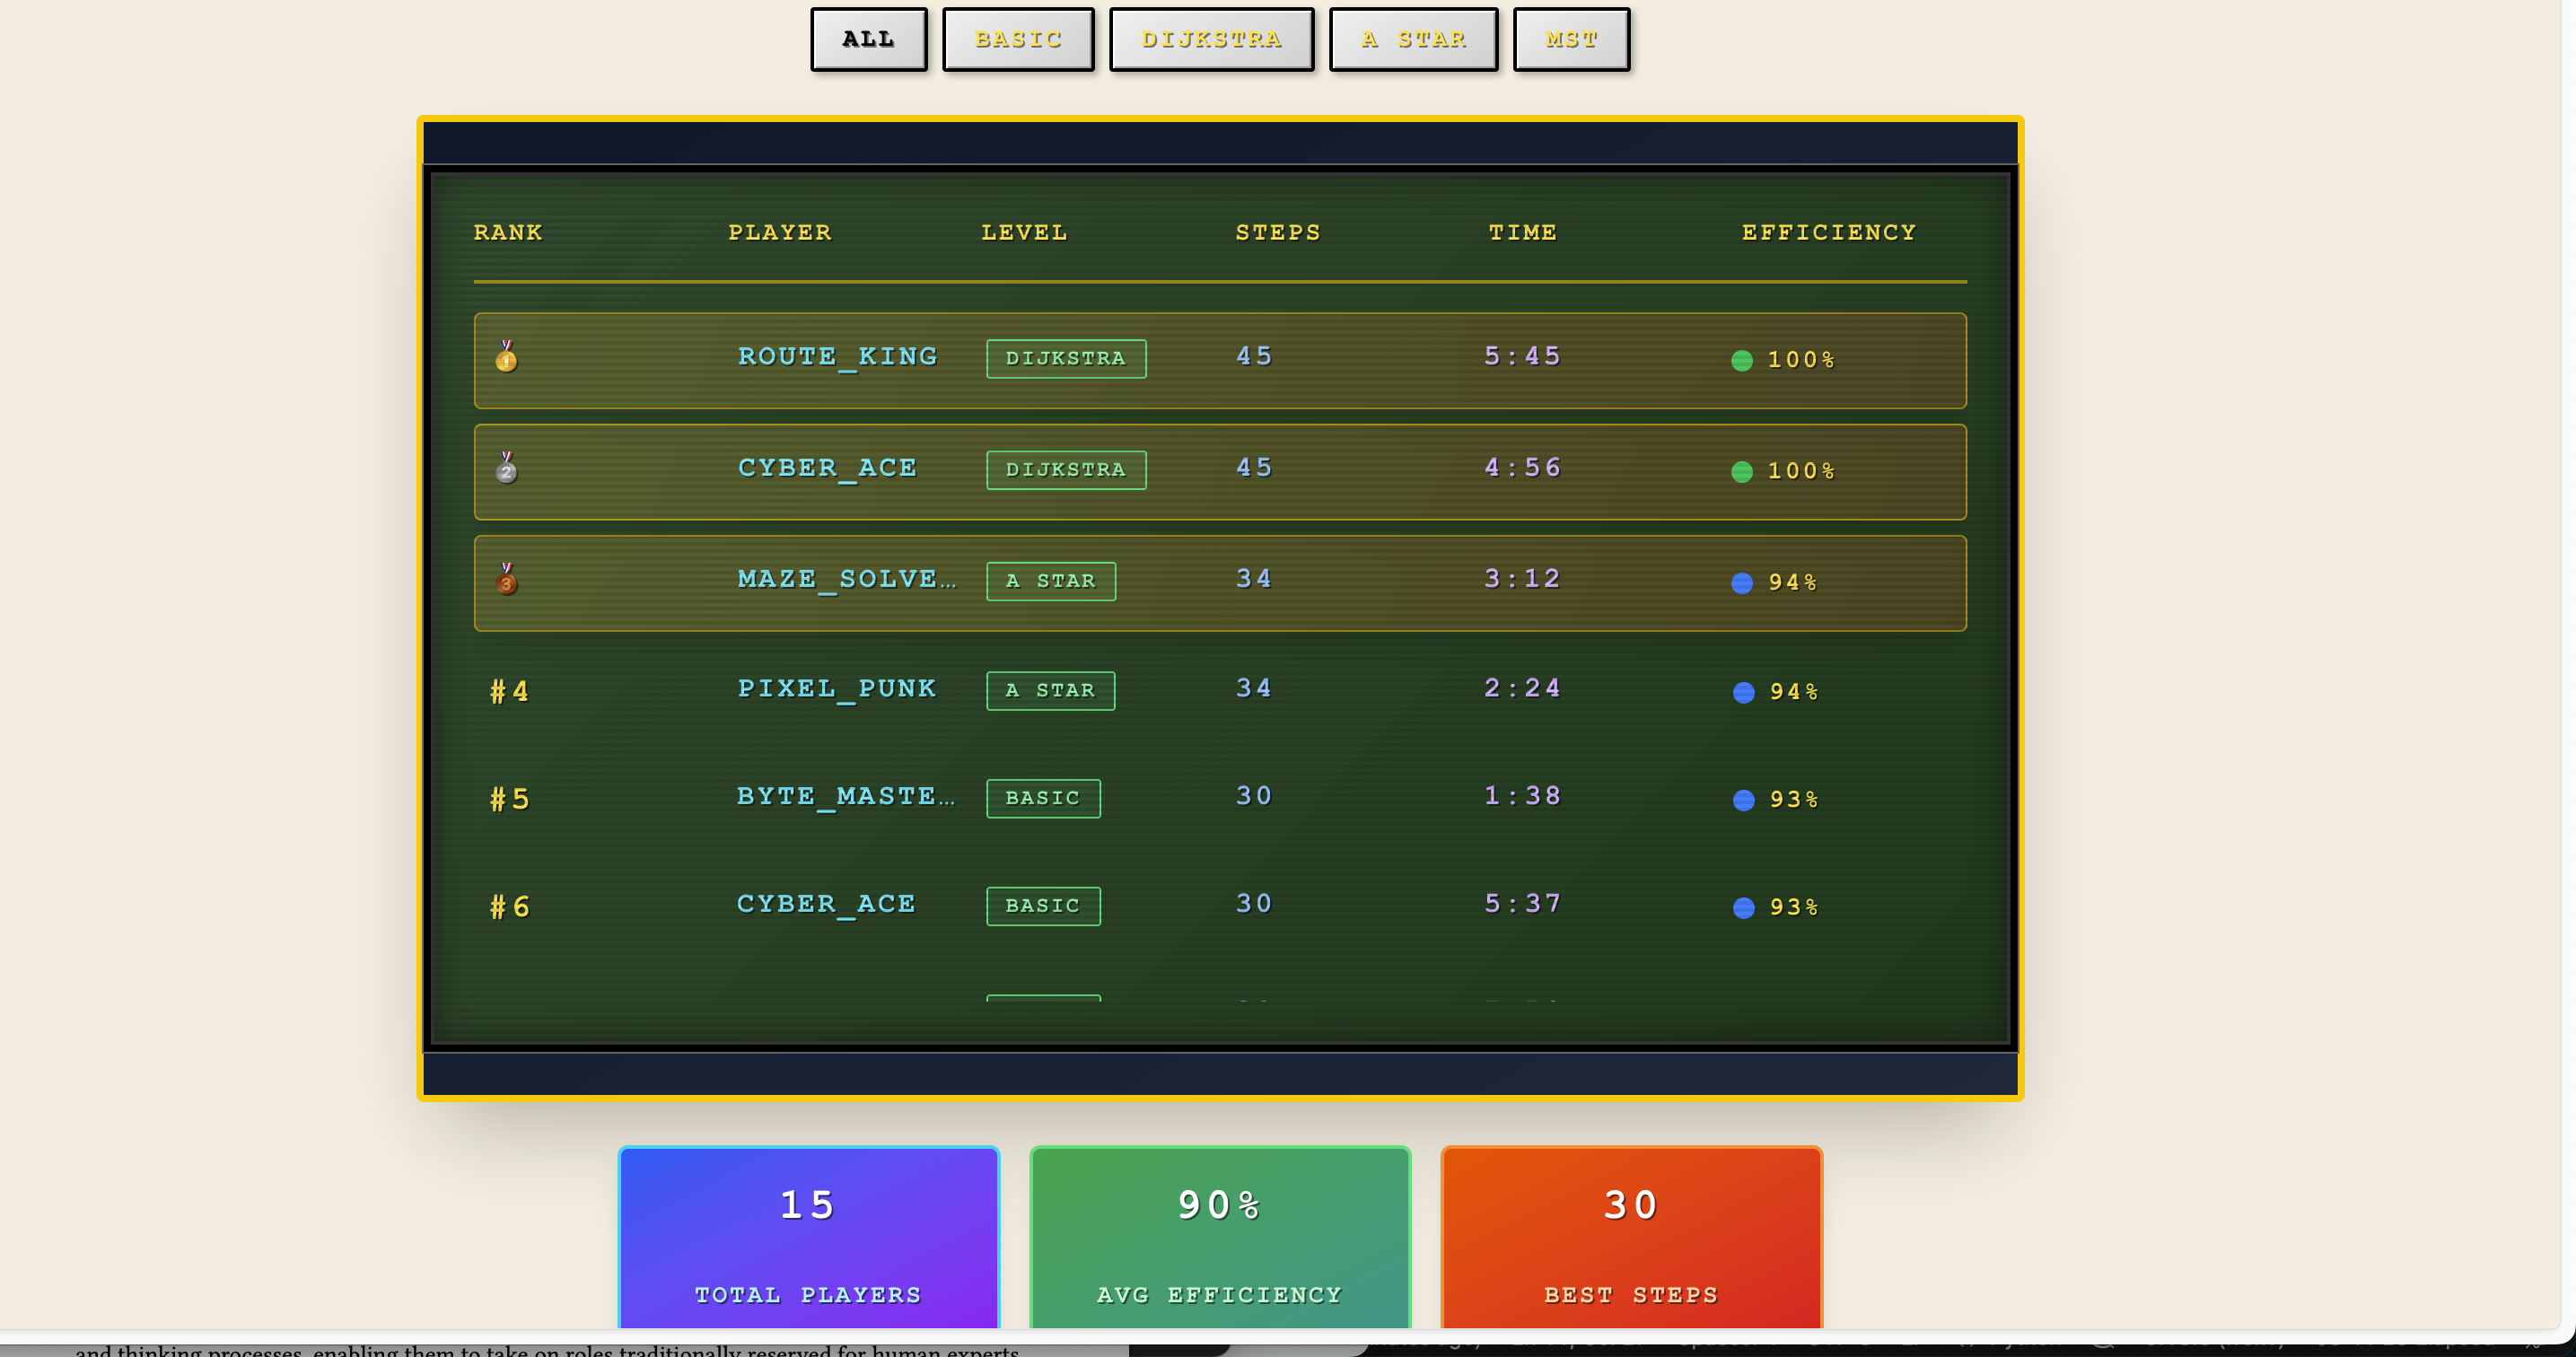
Task: Click the Avg Efficiency 90% card
Action: [x=1219, y=1240]
